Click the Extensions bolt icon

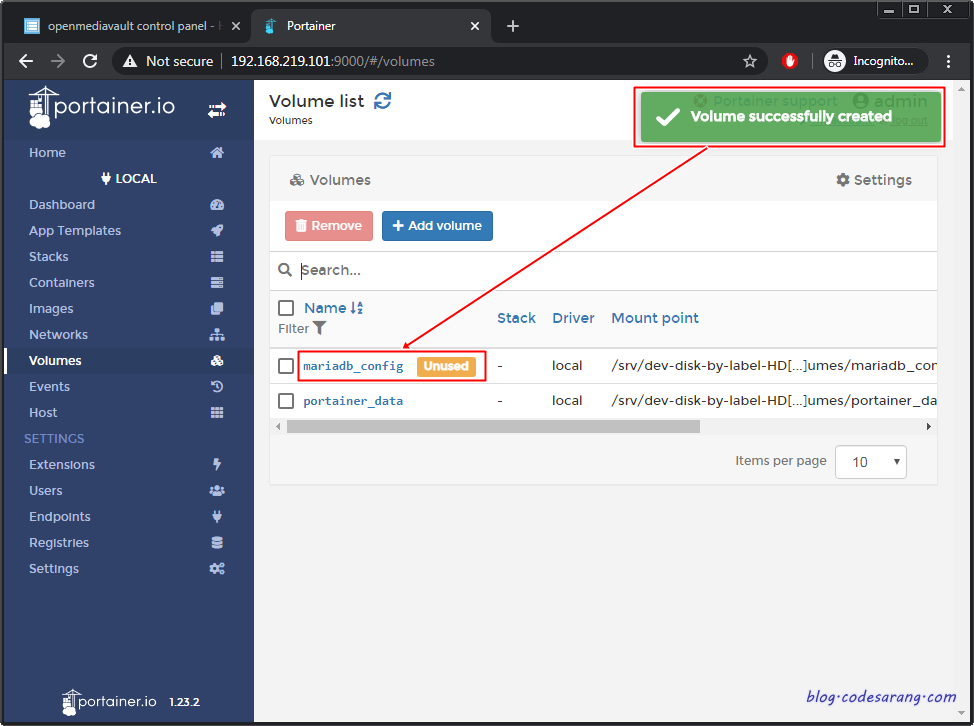point(217,465)
